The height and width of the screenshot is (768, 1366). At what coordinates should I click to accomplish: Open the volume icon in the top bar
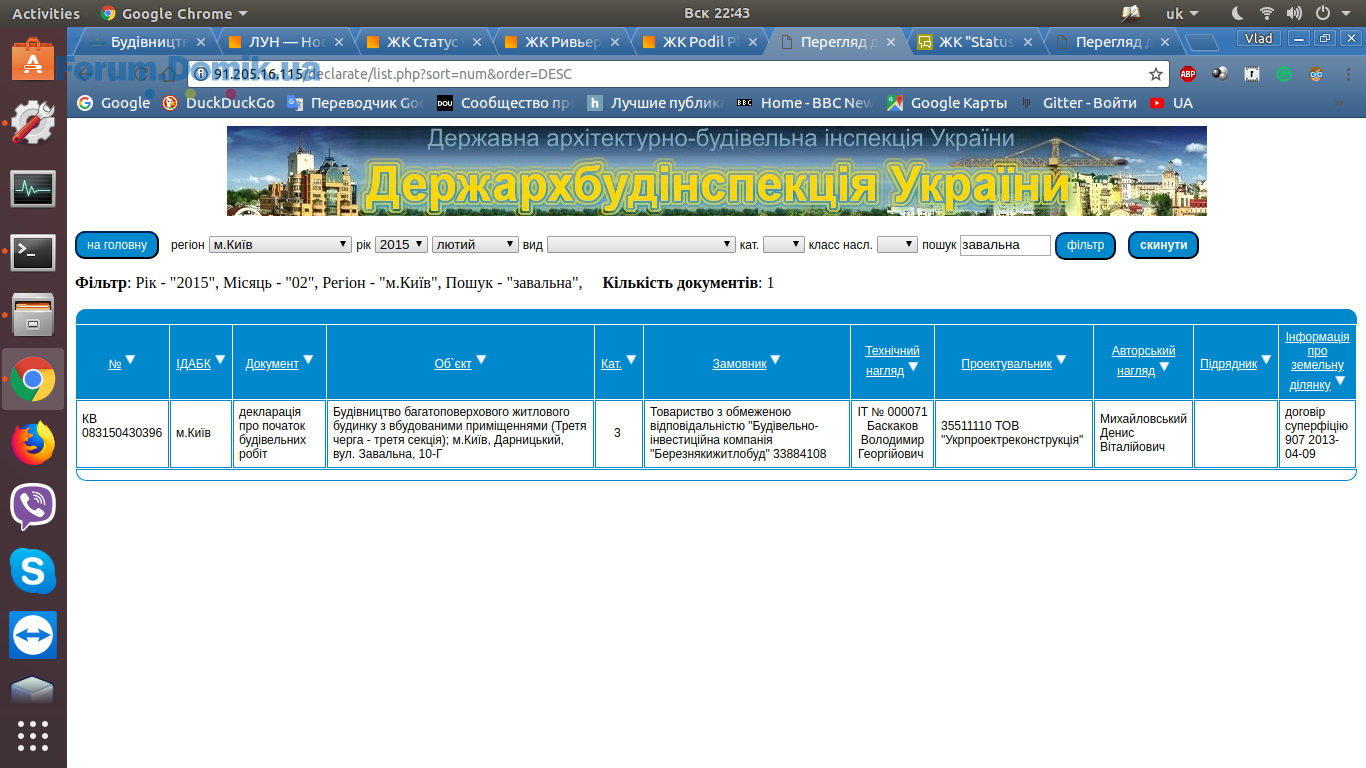coord(1295,13)
